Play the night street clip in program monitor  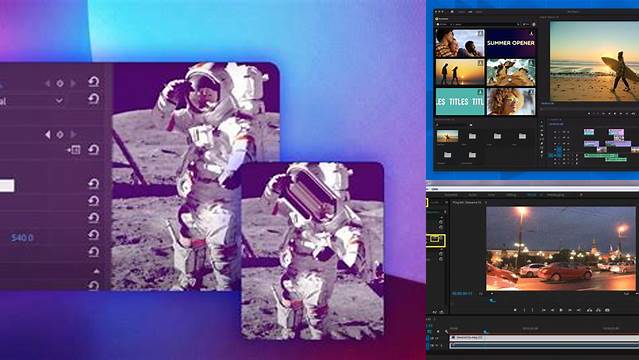[x=561, y=310]
